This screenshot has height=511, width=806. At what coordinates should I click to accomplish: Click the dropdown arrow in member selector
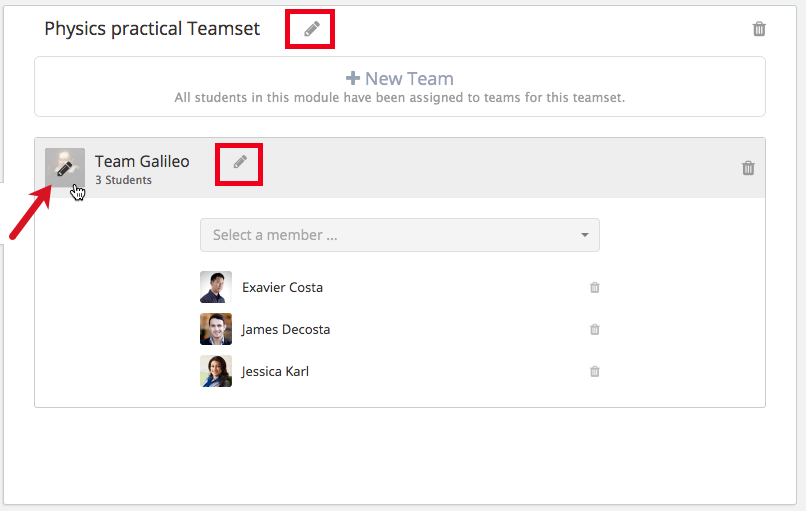coord(584,235)
